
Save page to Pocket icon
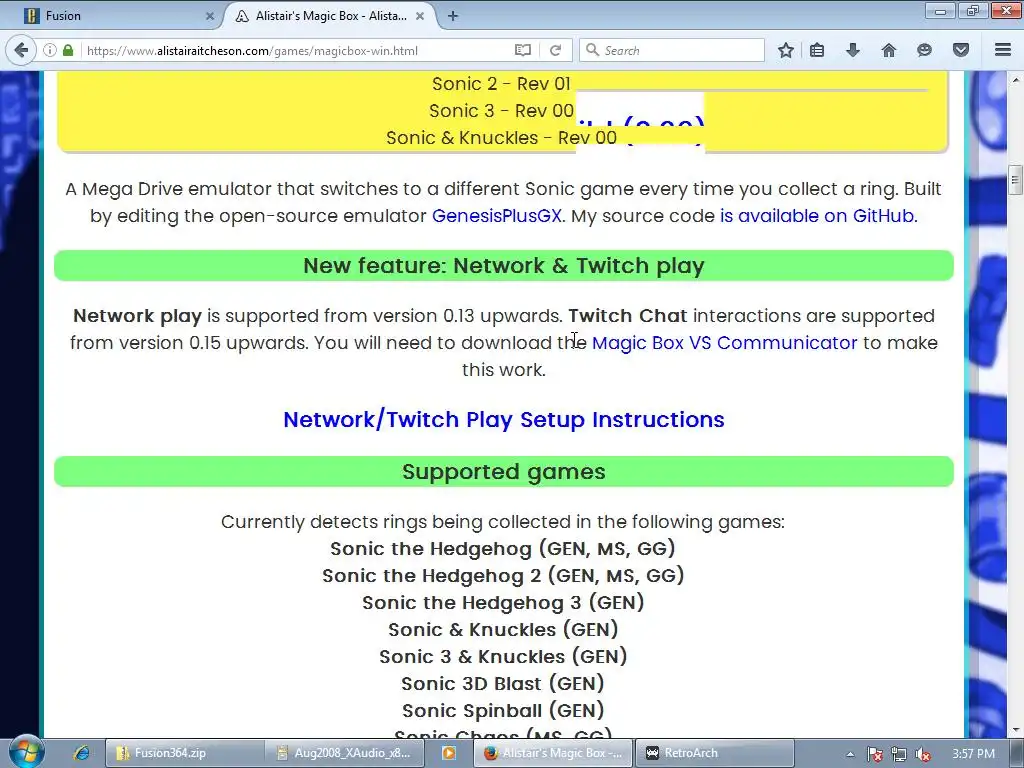click(x=961, y=50)
